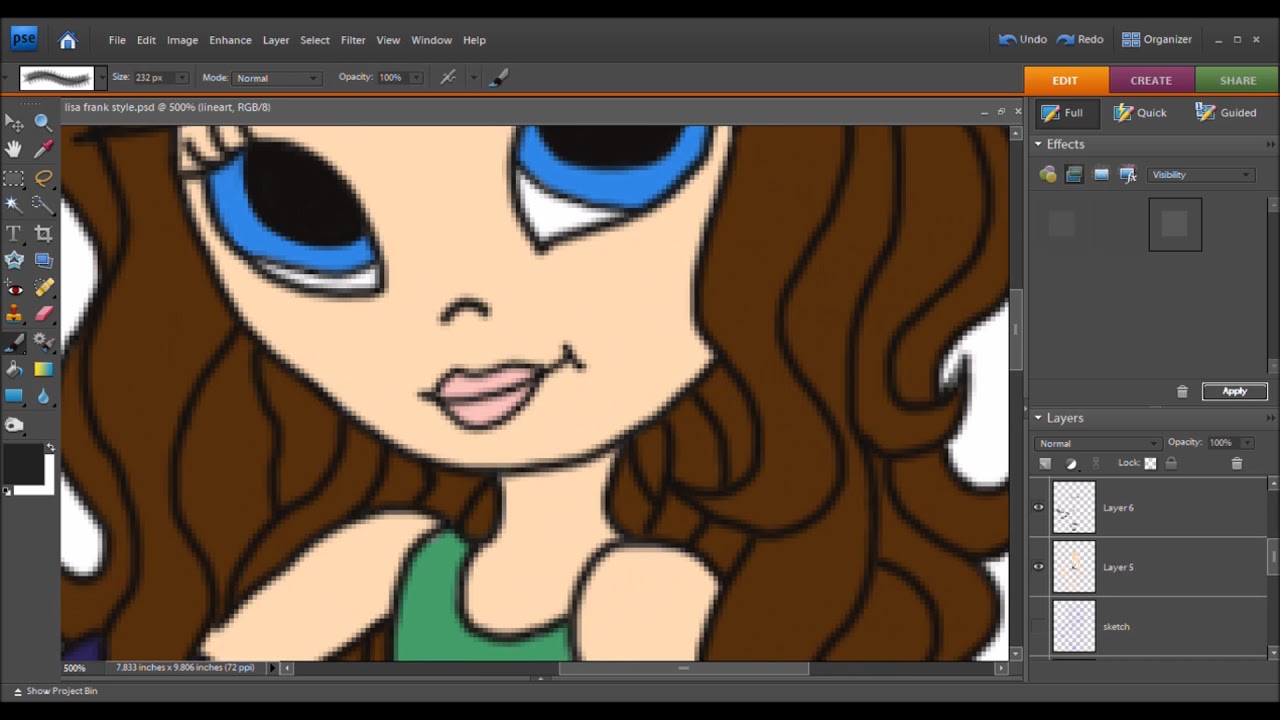The width and height of the screenshot is (1280, 720).
Task: Select the Horizontal Type tool
Action: pyautogui.click(x=14, y=233)
